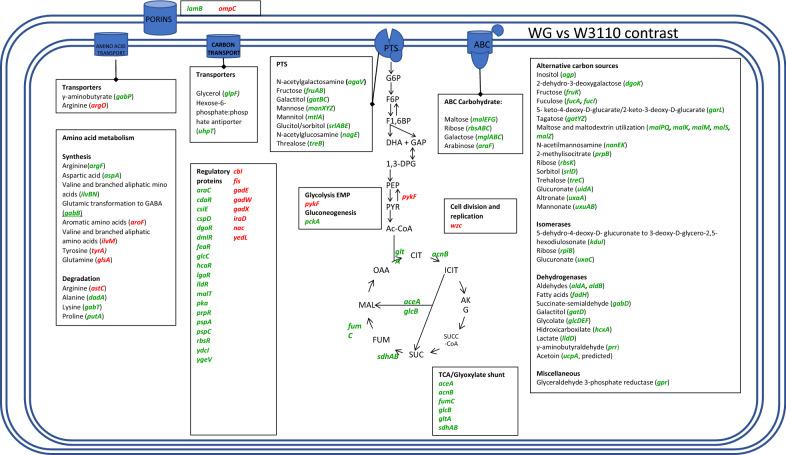Click uhpT under hexose-6-phosphate antiporter
This screenshot has height=455, width=786.
206,131
